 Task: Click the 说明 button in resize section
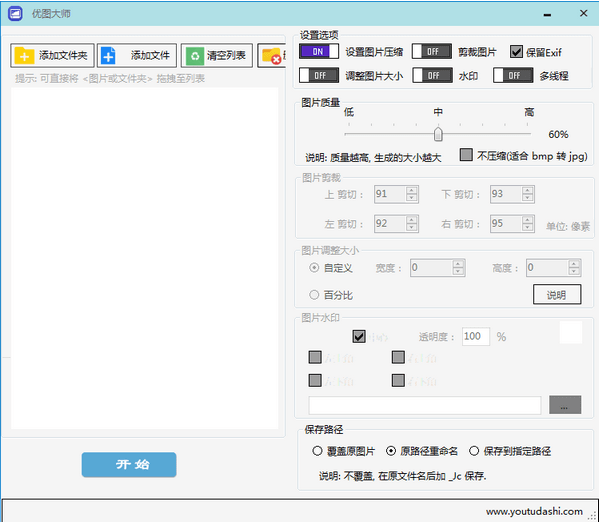click(x=557, y=295)
